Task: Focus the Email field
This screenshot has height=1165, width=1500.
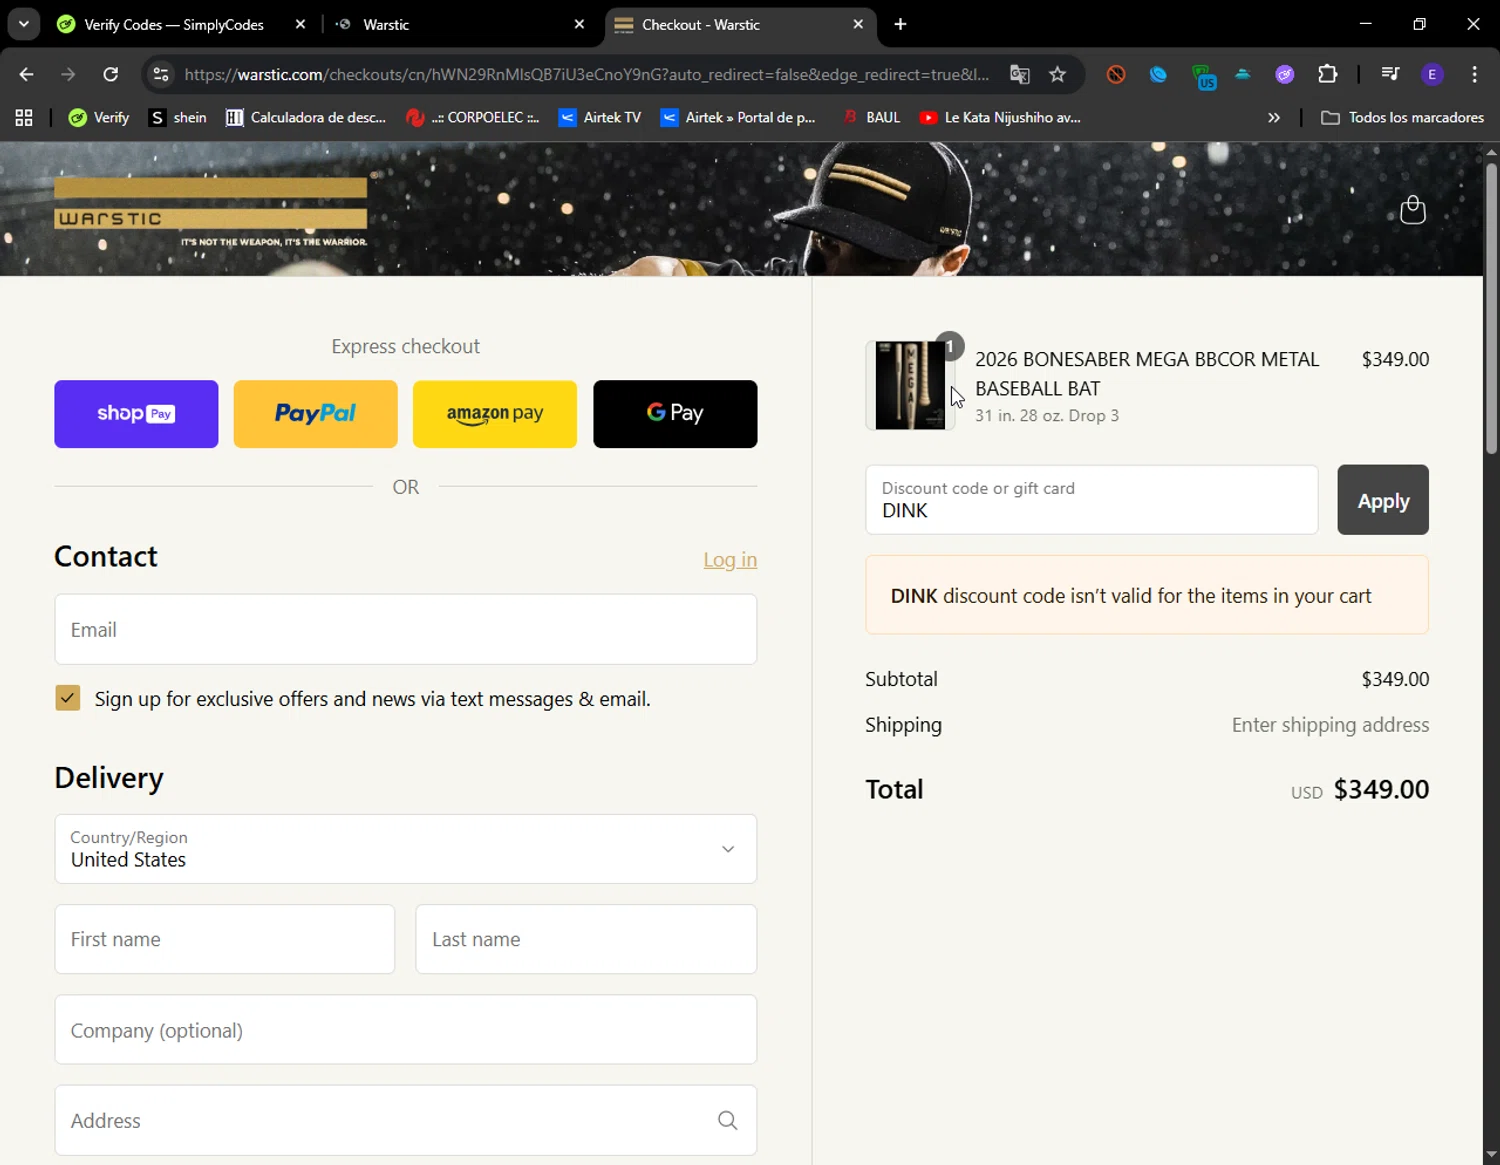Action: point(406,629)
